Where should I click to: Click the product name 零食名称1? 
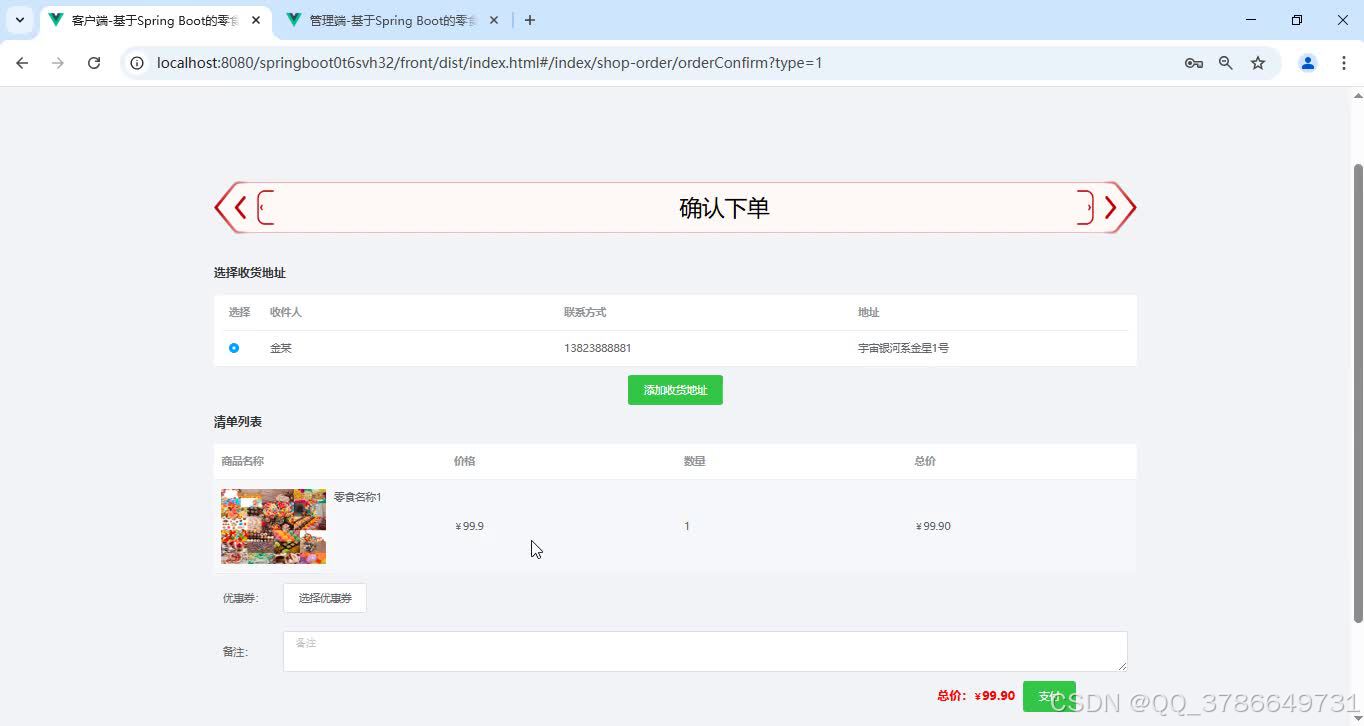tap(358, 497)
